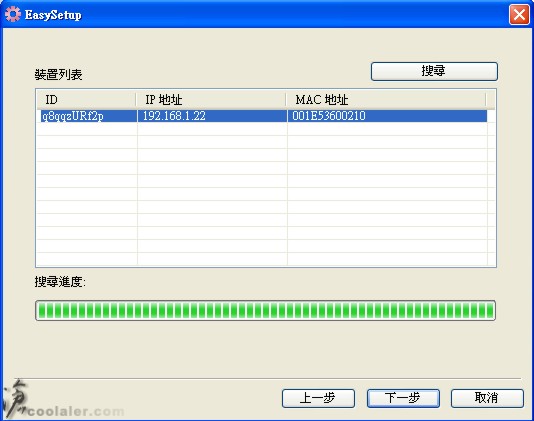
Task: Sort by IP 地址 column header
Action: coord(211,100)
